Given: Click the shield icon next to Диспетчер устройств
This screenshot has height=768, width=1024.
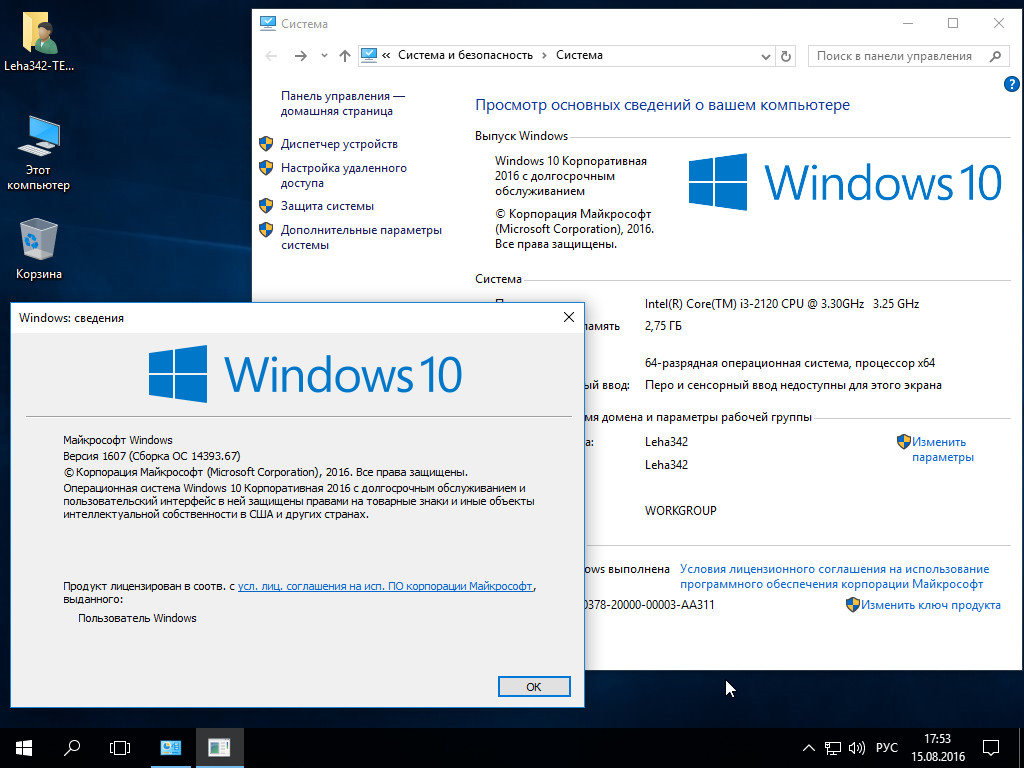Looking at the screenshot, I should point(266,144).
